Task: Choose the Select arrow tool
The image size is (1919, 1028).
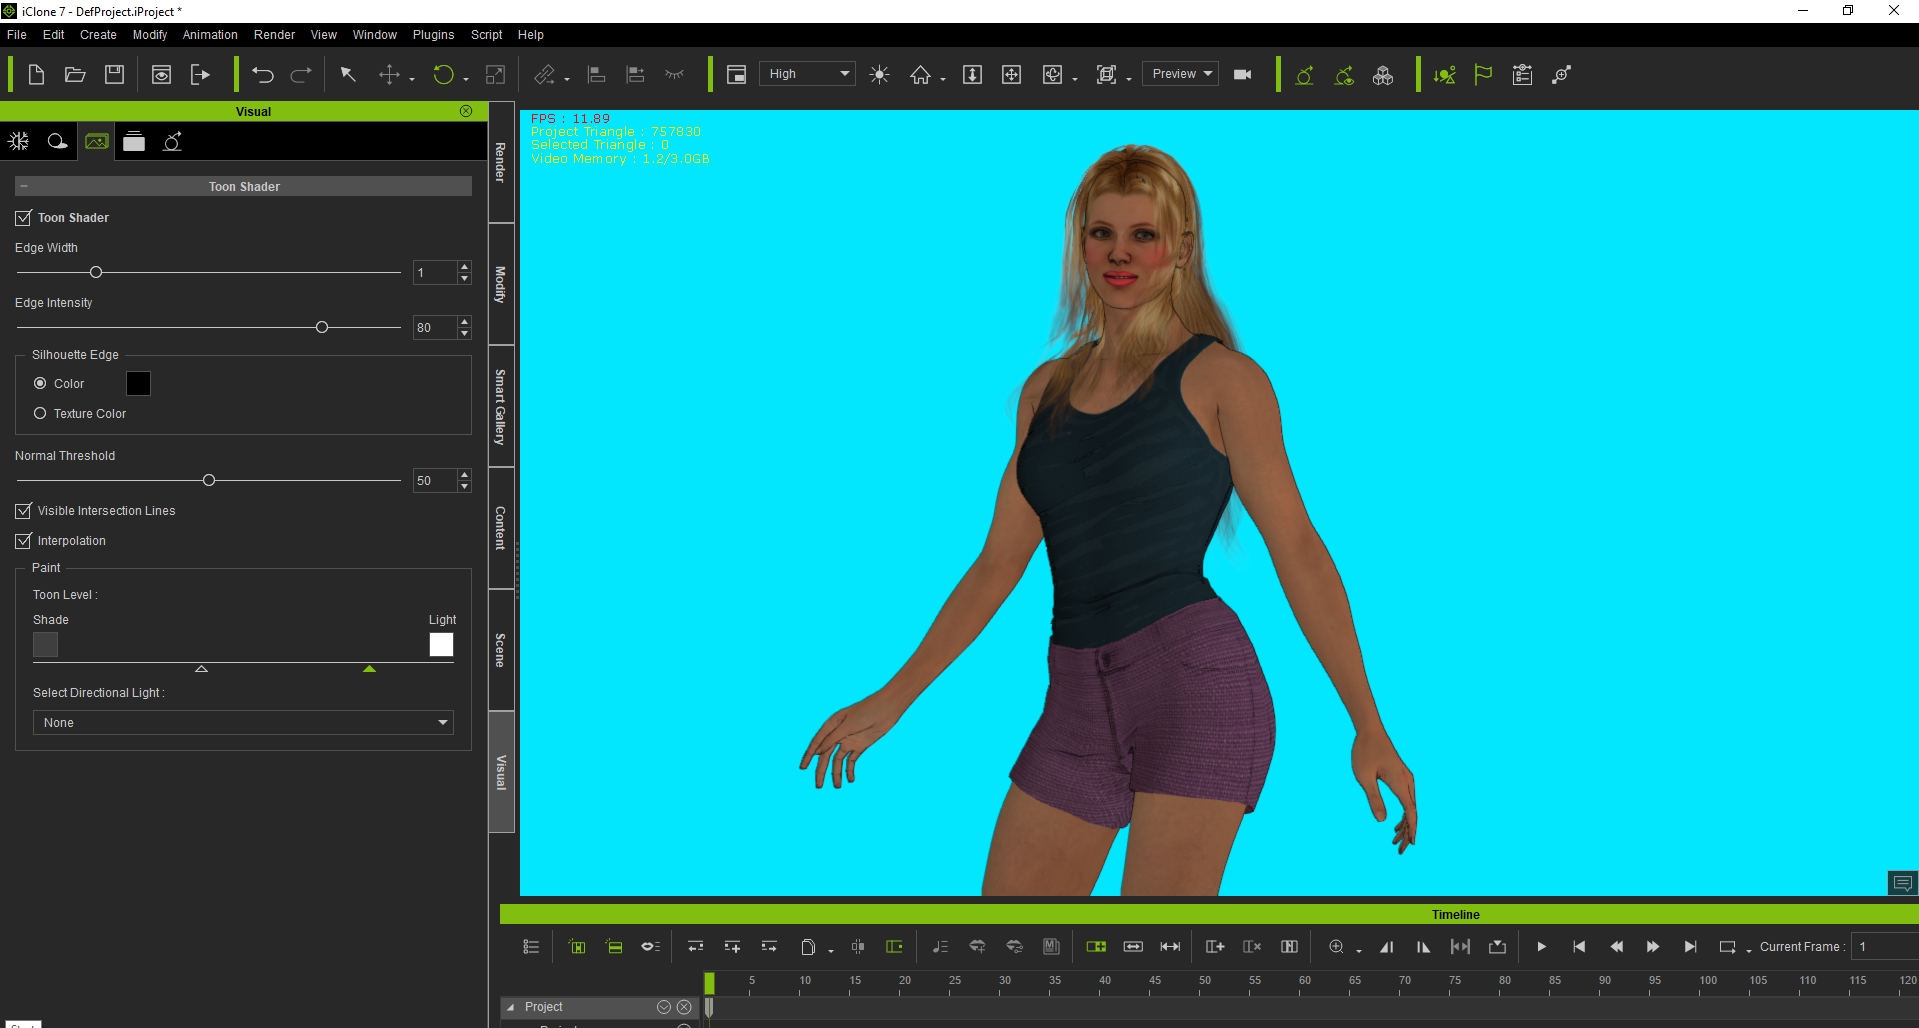Action: click(348, 75)
